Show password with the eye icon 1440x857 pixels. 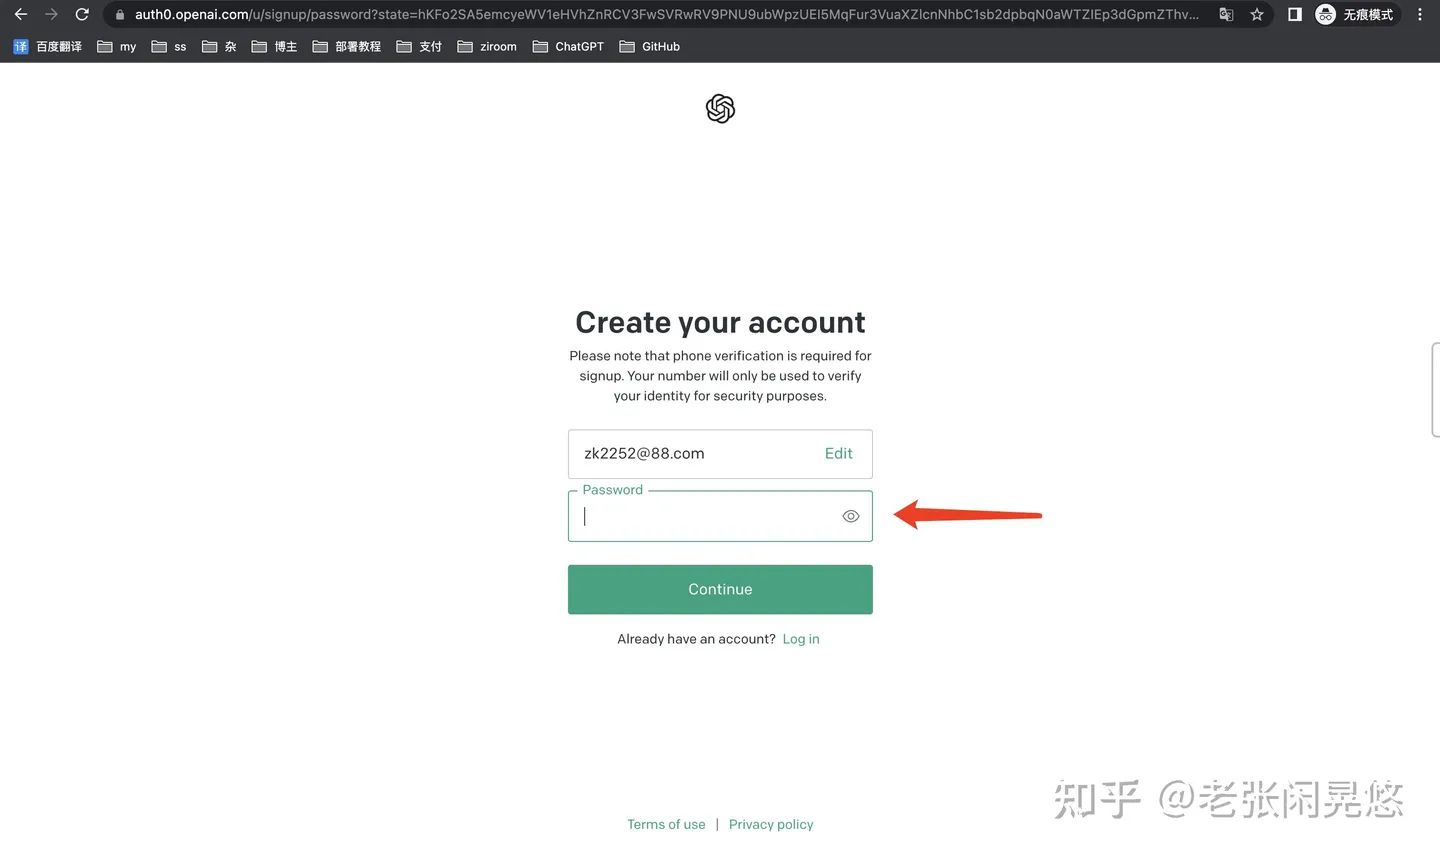click(x=851, y=516)
